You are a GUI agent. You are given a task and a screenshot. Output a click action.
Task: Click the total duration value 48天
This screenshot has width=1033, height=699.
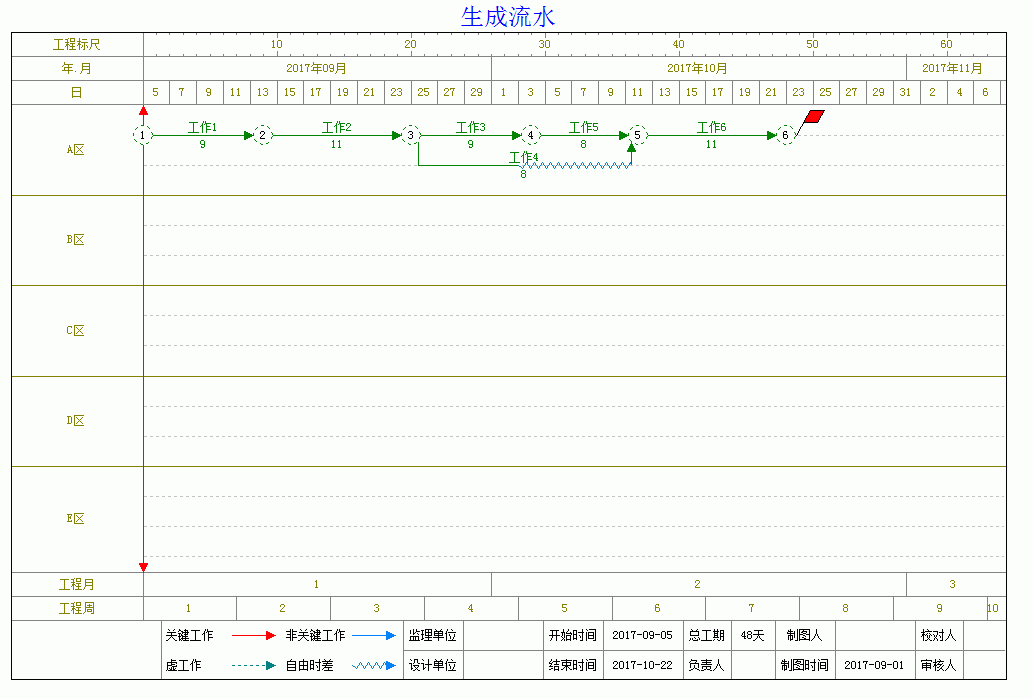[752, 636]
